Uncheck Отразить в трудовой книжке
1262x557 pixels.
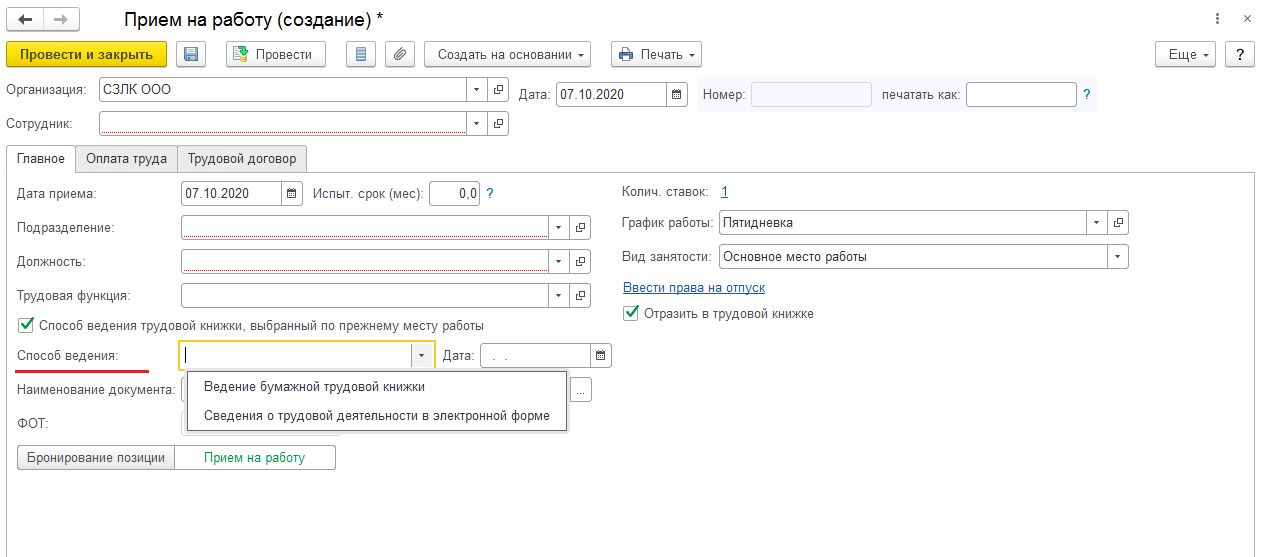click(x=631, y=314)
